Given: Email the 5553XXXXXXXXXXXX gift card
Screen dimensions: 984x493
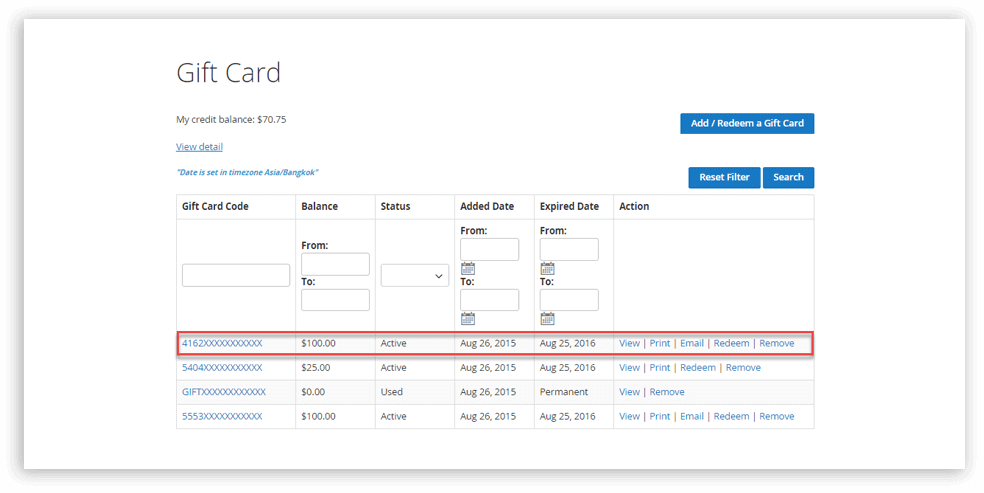Looking at the screenshot, I should tap(692, 416).
